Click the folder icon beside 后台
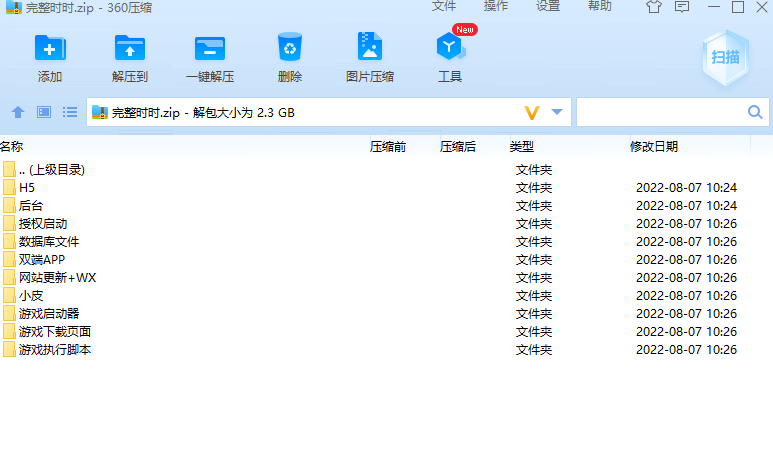Viewport: 773px width, 469px height. point(9,206)
